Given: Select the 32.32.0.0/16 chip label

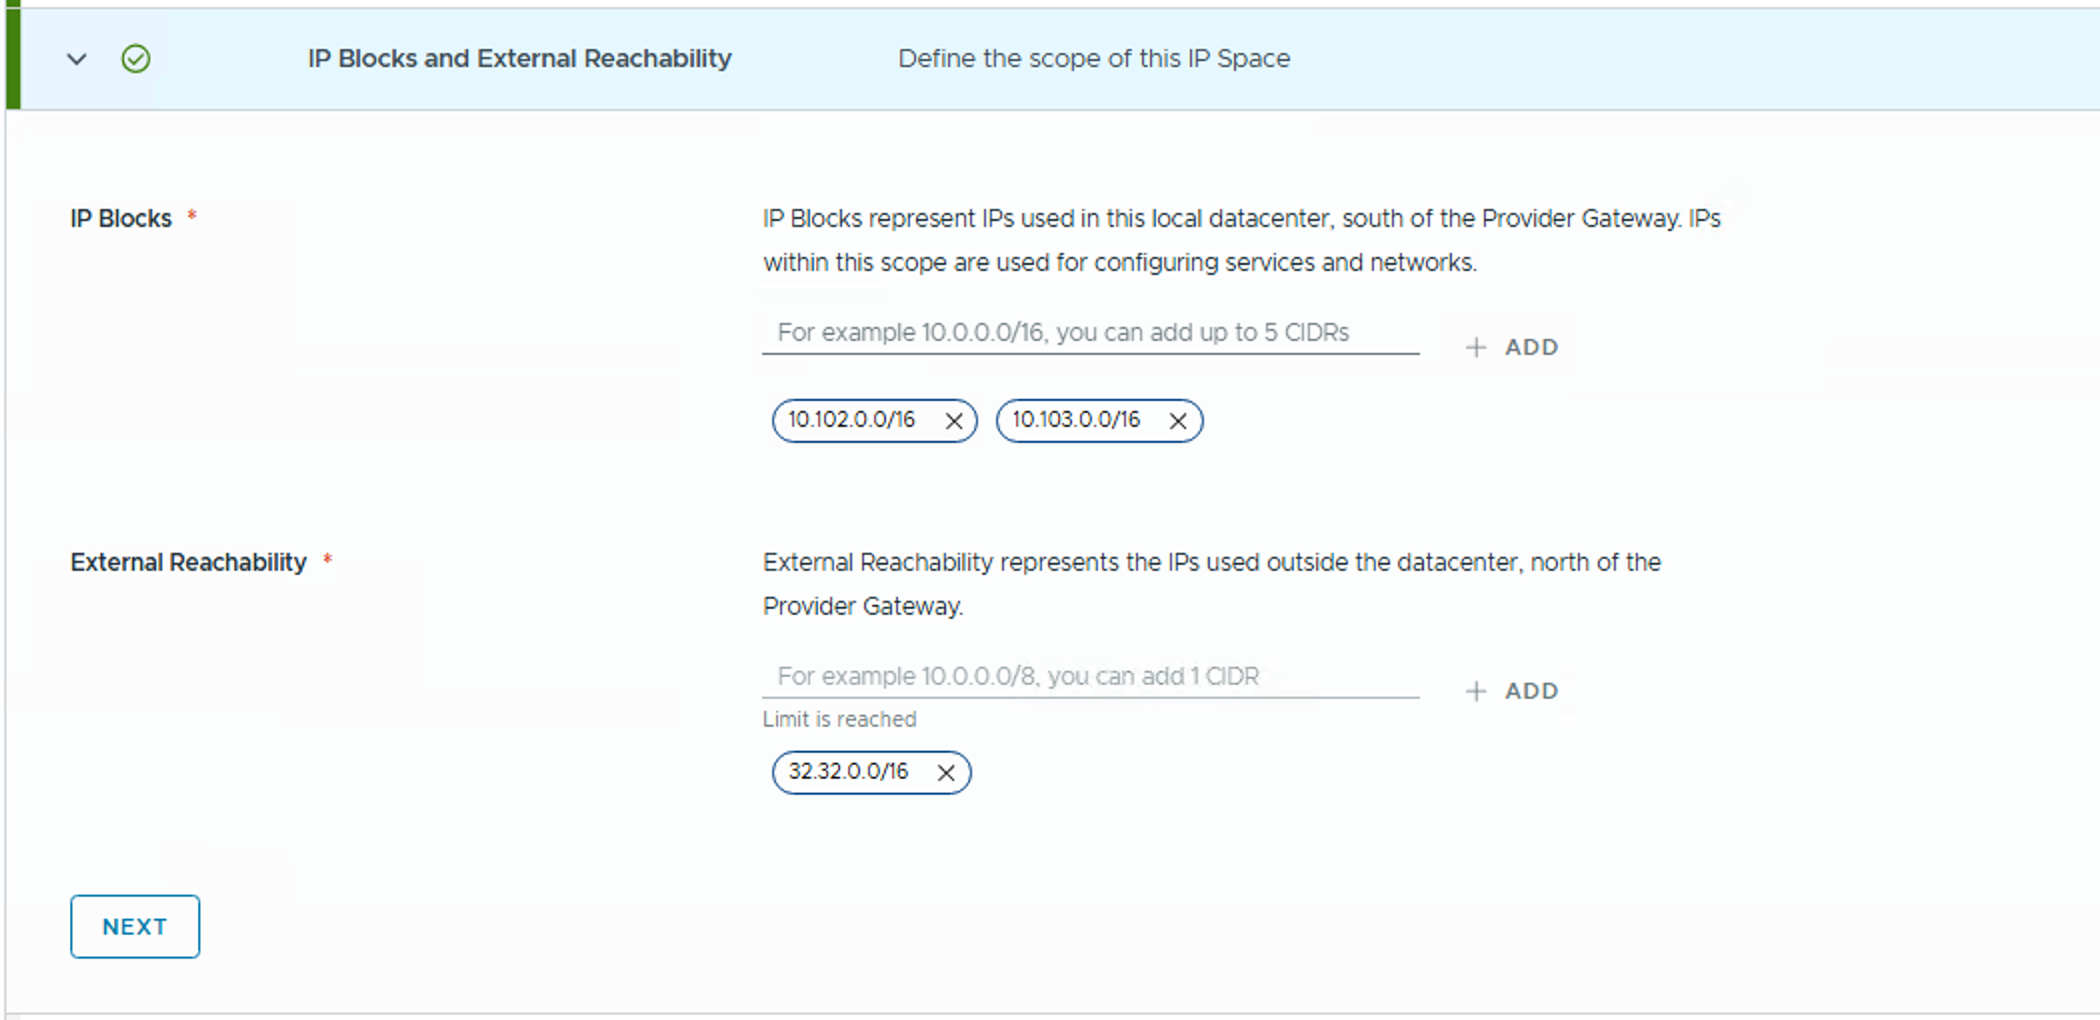Looking at the screenshot, I should (848, 772).
